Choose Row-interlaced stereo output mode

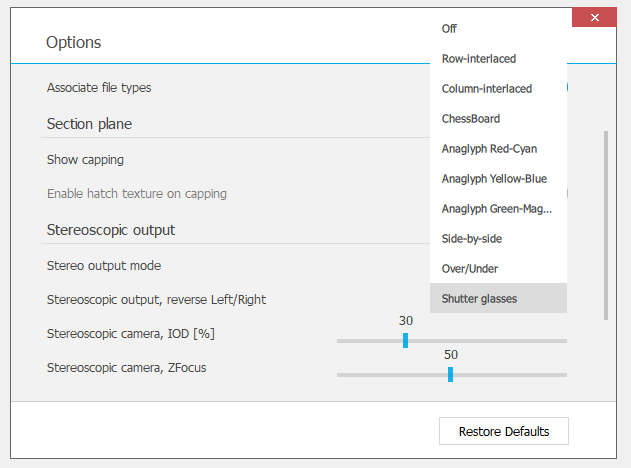coord(479,59)
